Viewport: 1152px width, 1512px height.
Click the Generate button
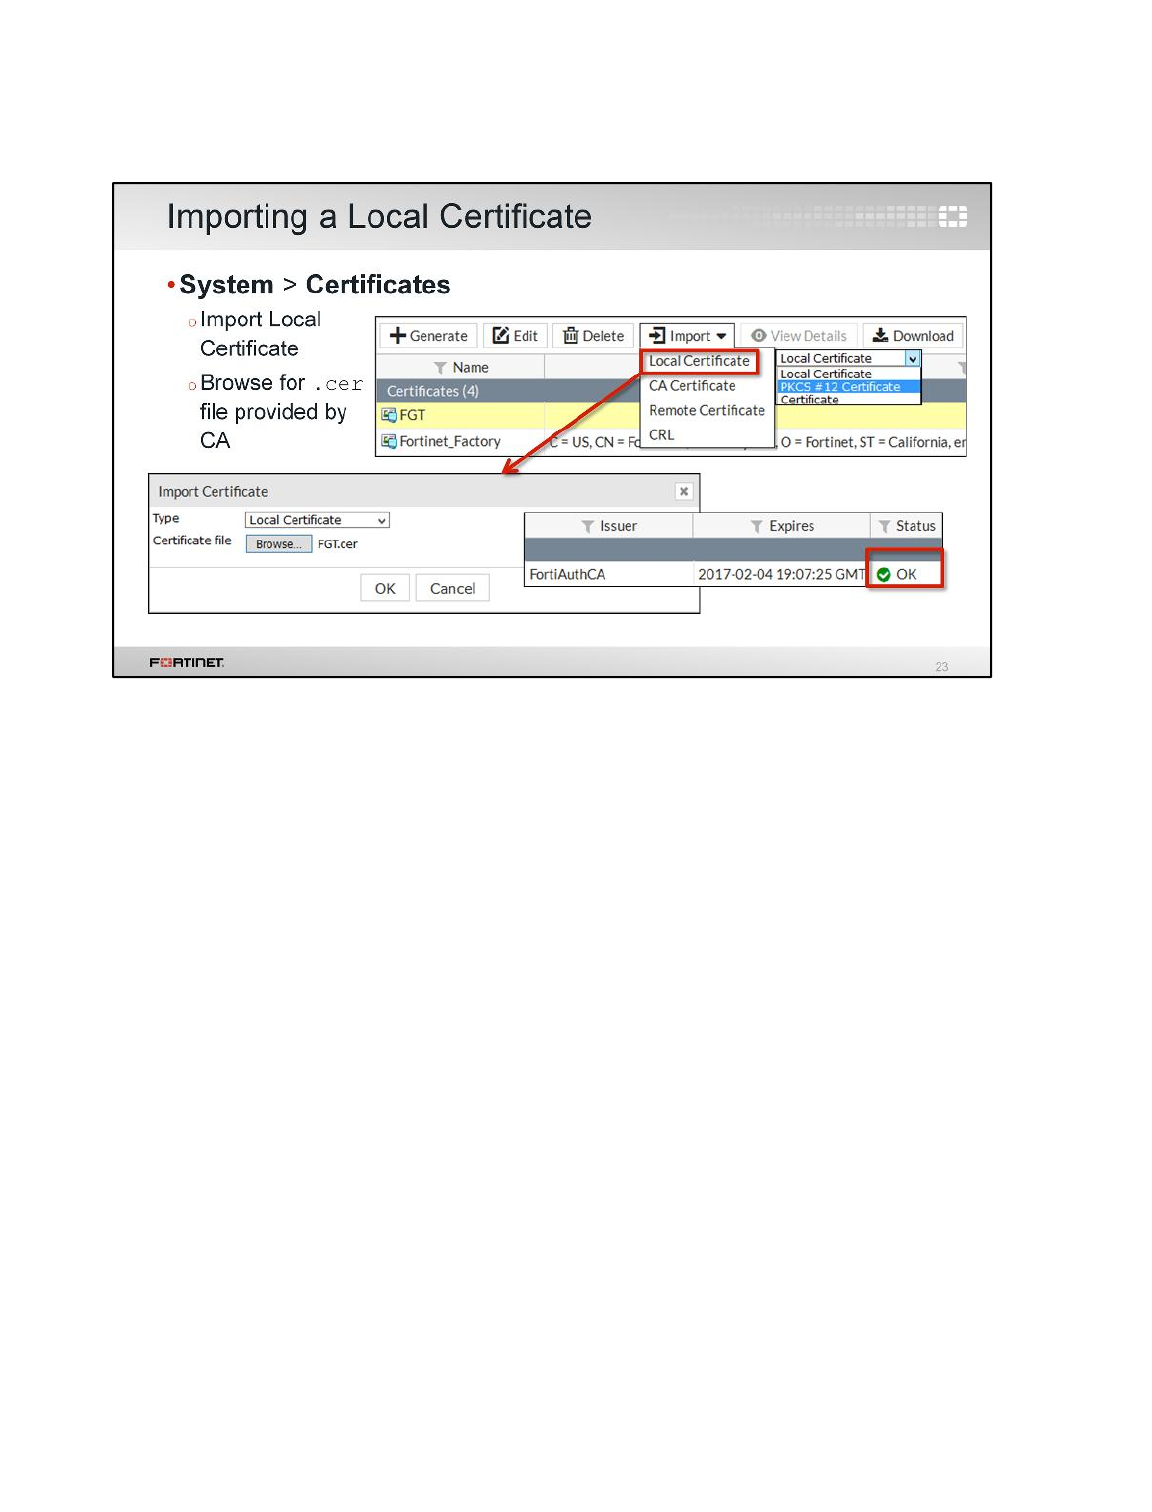click(428, 336)
